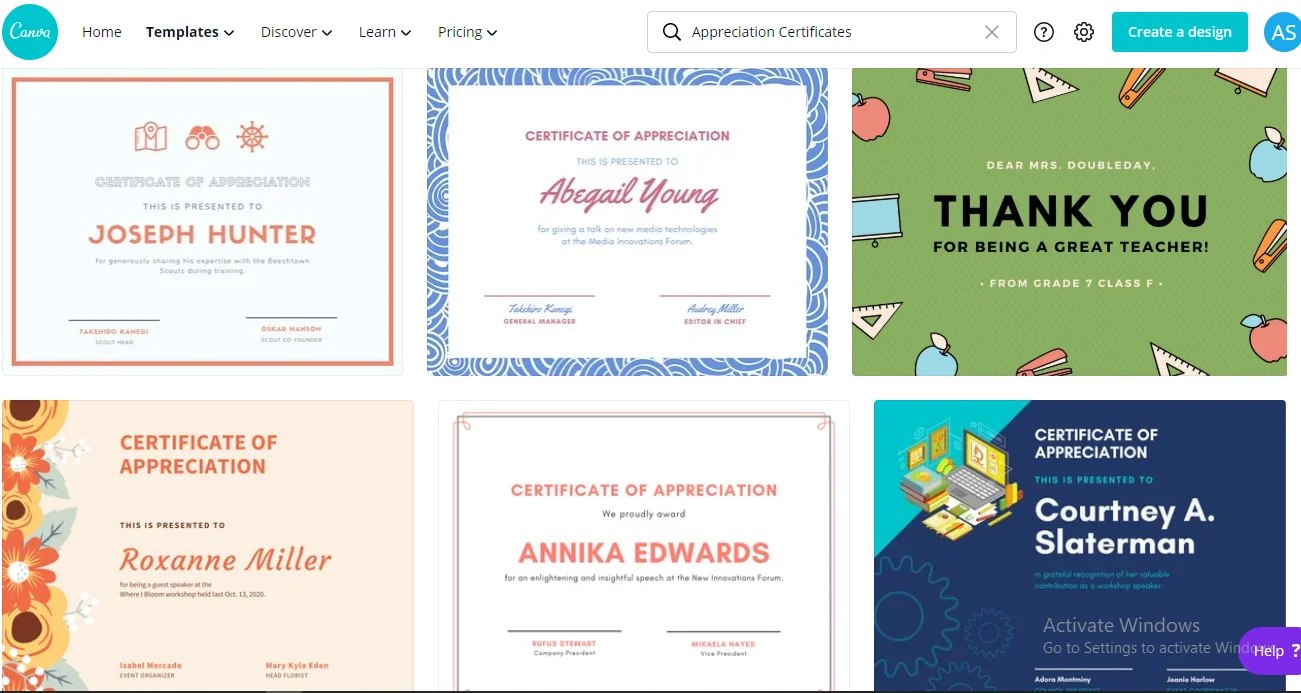This screenshot has height=693, width=1301.
Task: Select the Roxanne Miller floral certificate
Action: coord(208,545)
